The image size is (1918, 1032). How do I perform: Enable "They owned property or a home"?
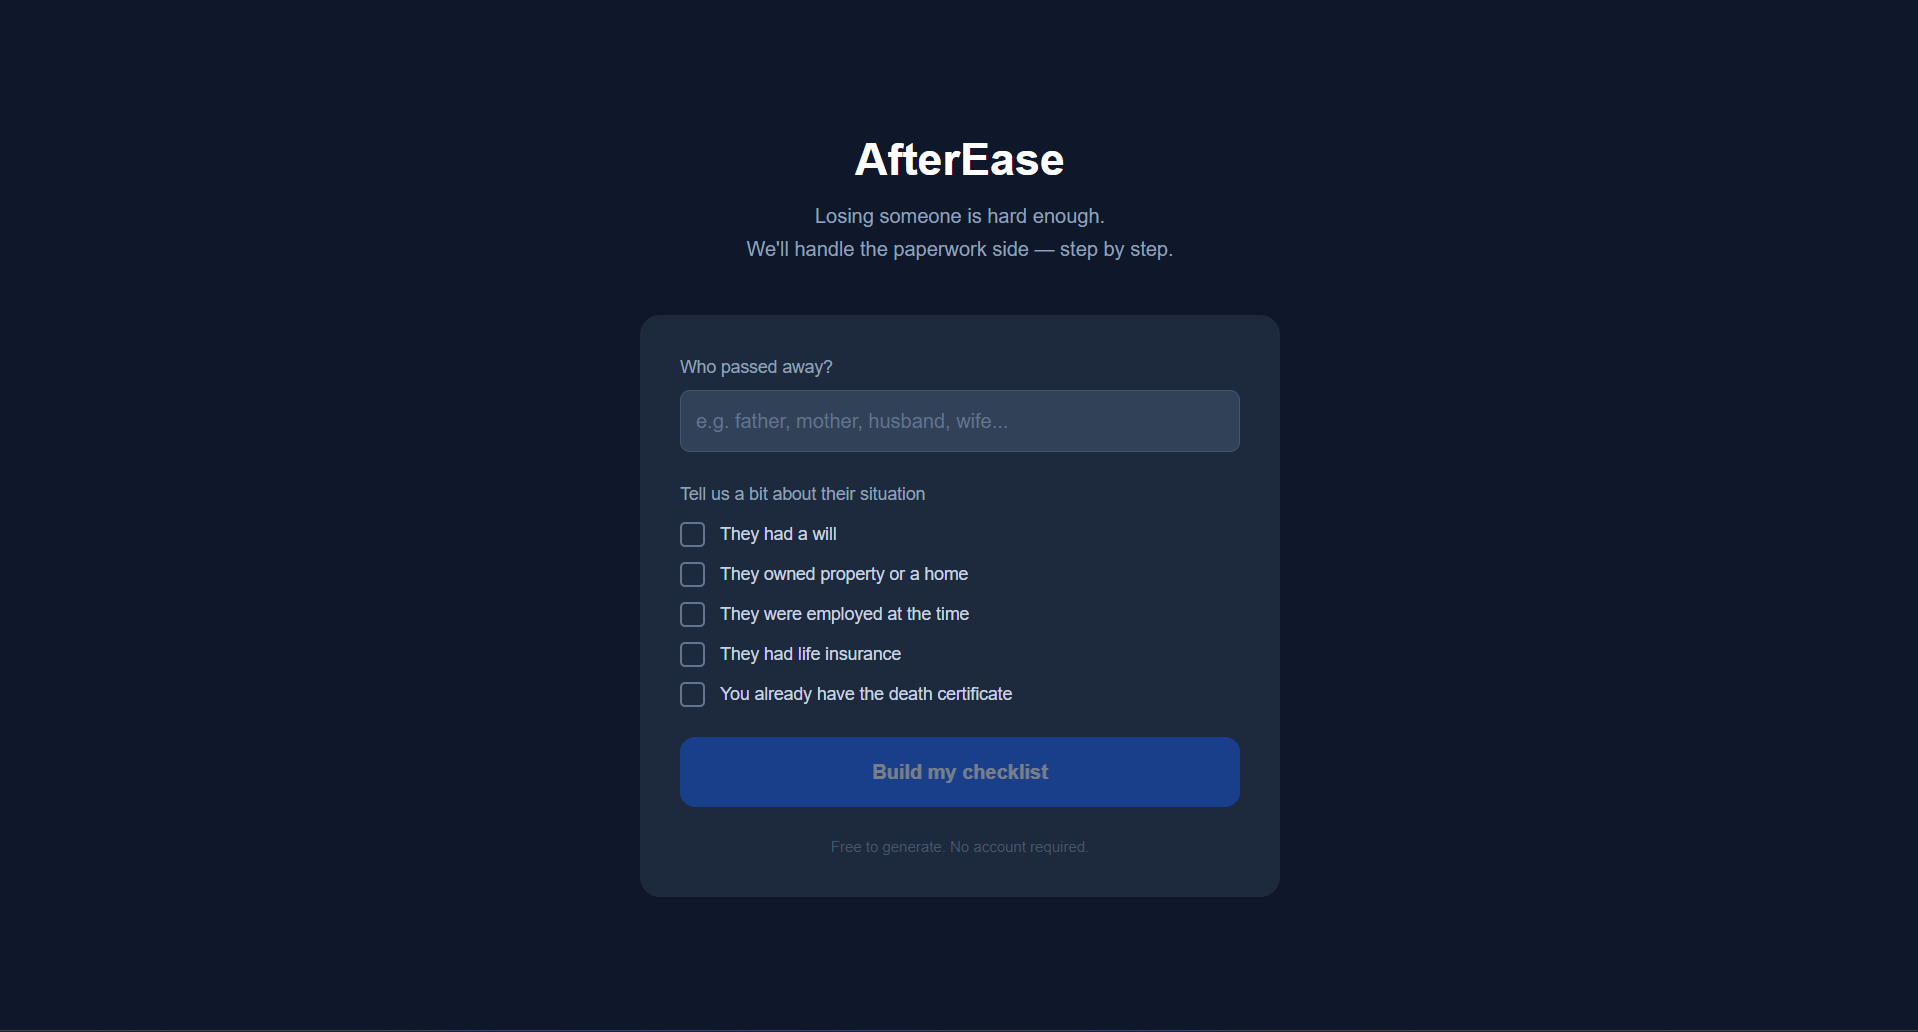[692, 574]
